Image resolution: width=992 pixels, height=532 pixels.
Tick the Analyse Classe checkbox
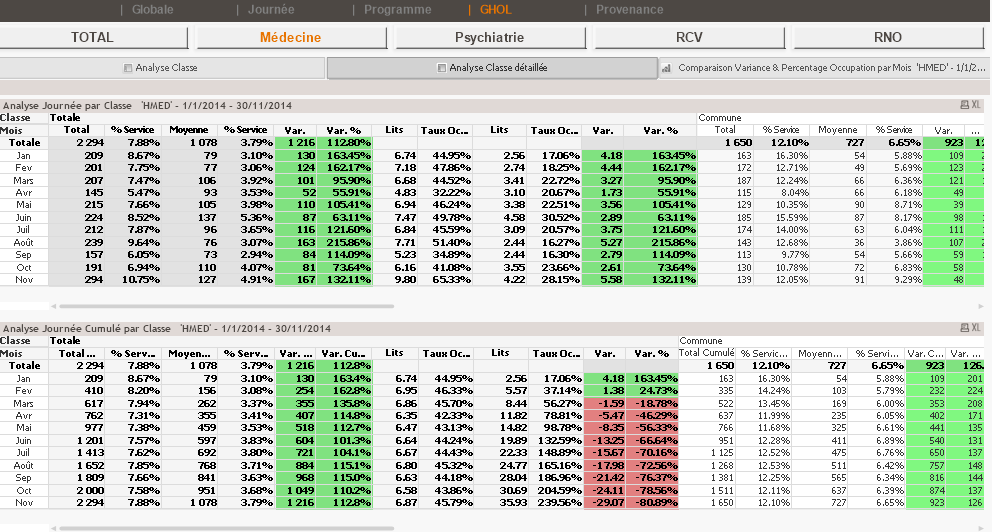point(128,68)
